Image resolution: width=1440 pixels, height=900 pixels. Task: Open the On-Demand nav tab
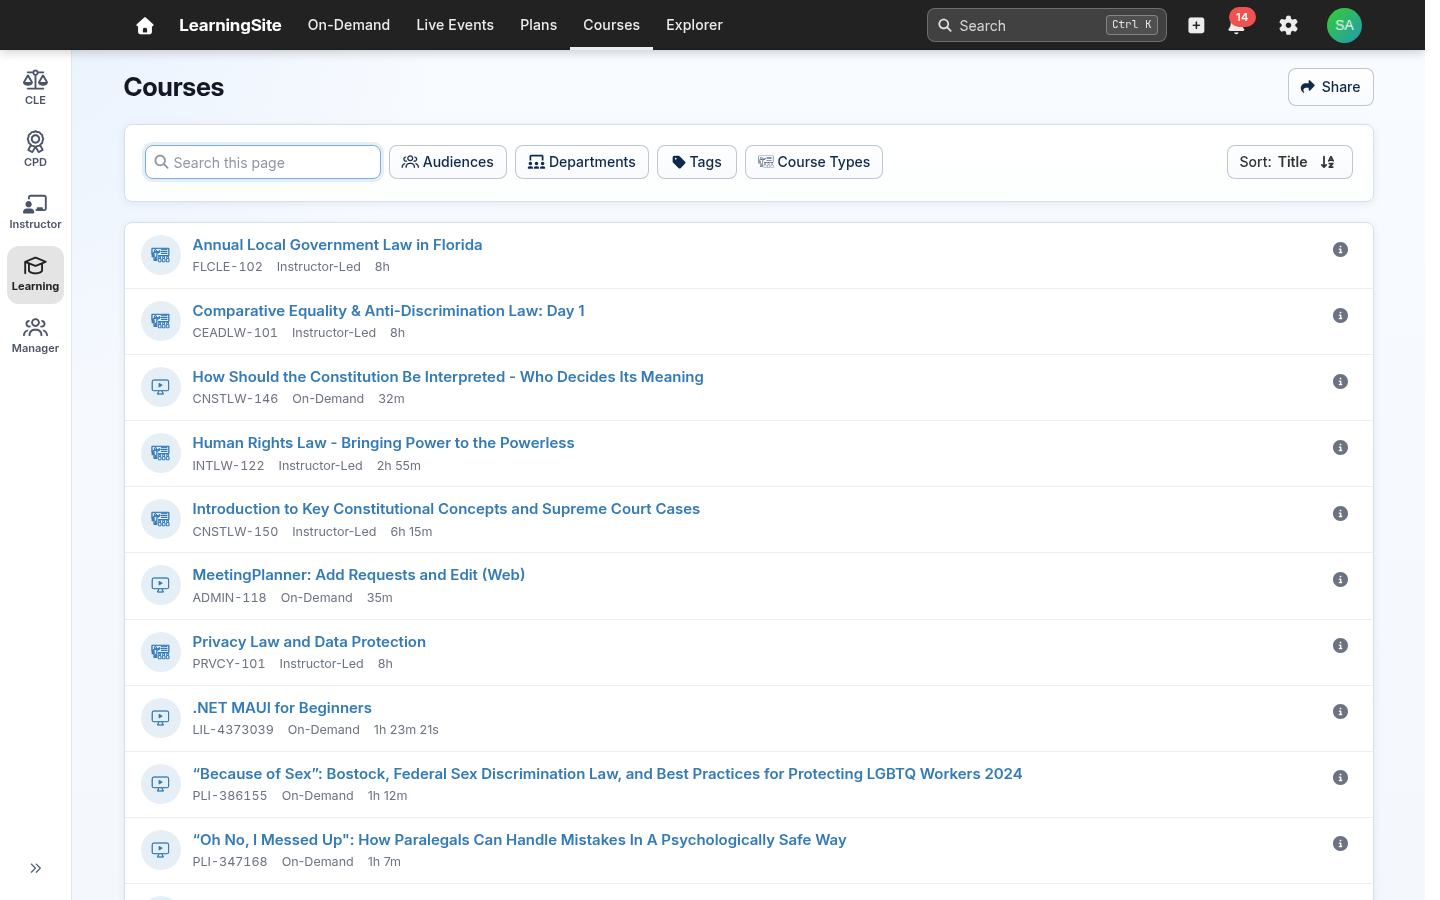[x=349, y=25]
